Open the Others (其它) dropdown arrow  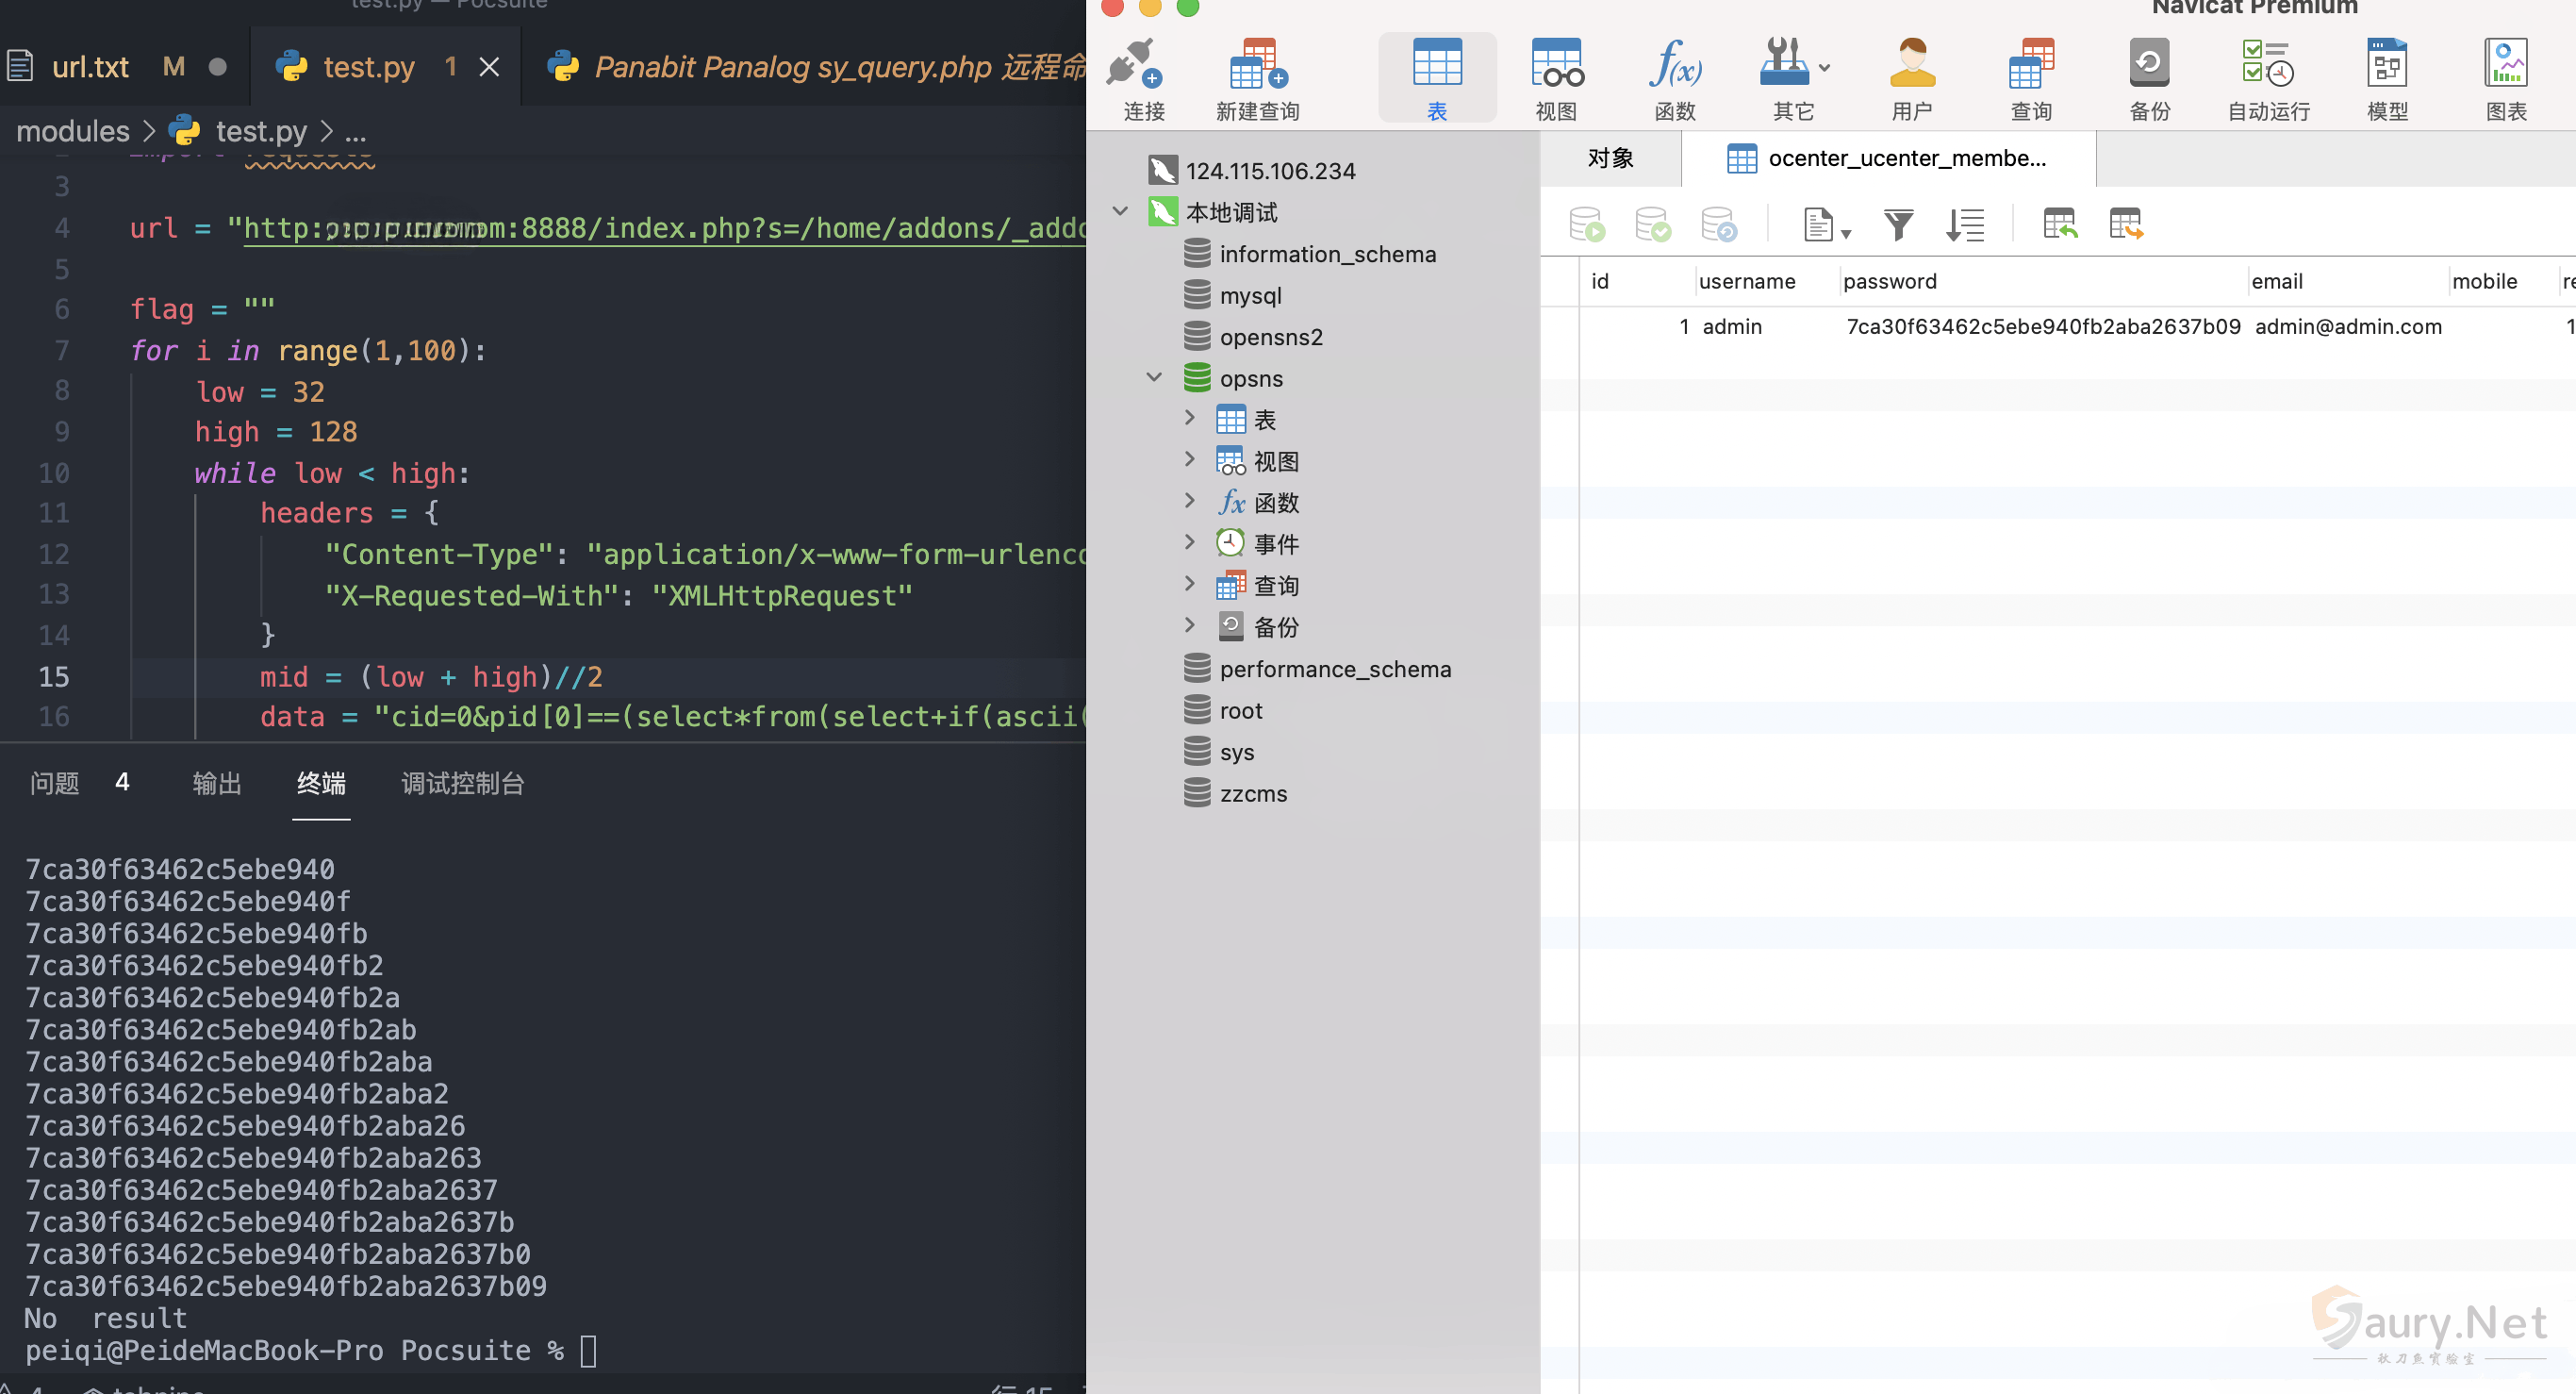[x=1825, y=68]
